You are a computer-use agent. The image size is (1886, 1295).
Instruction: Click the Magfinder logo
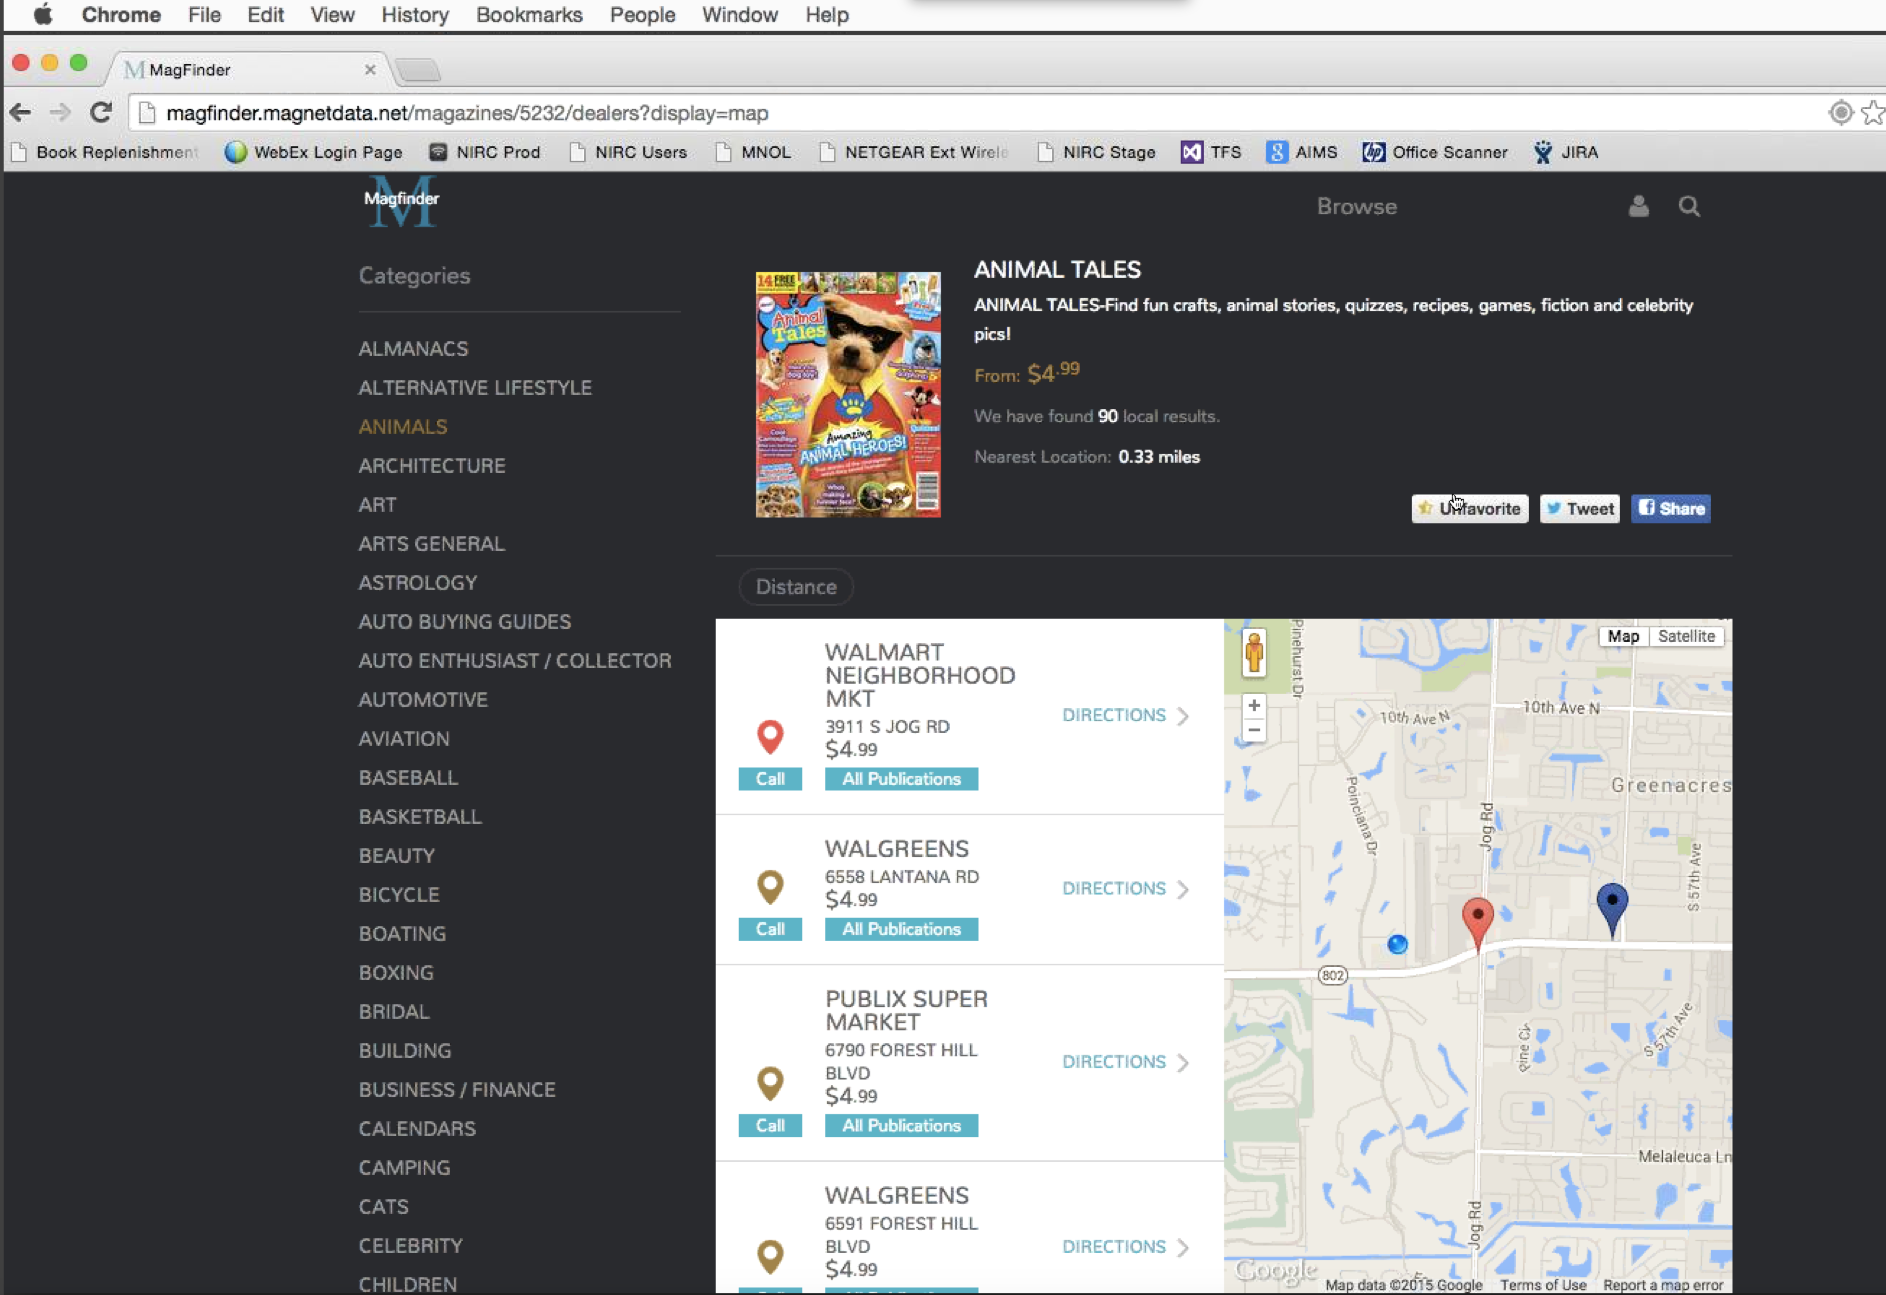(x=401, y=201)
